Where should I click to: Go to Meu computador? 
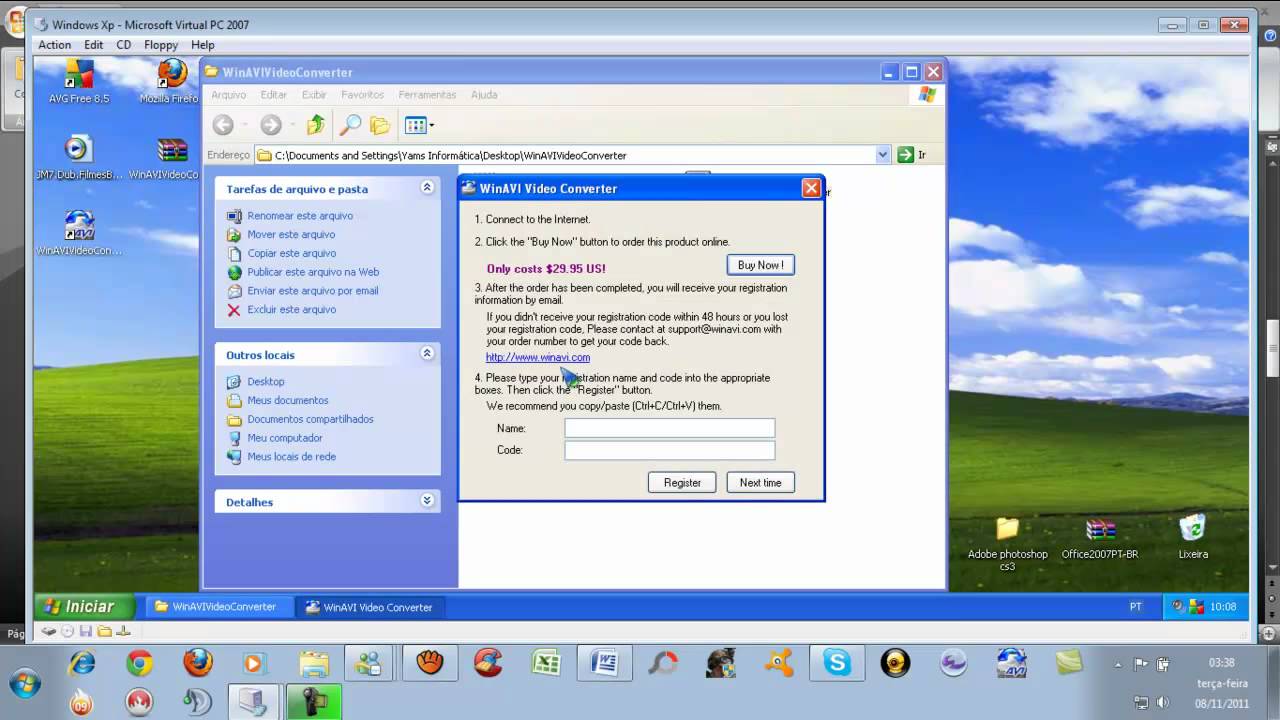(285, 438)
